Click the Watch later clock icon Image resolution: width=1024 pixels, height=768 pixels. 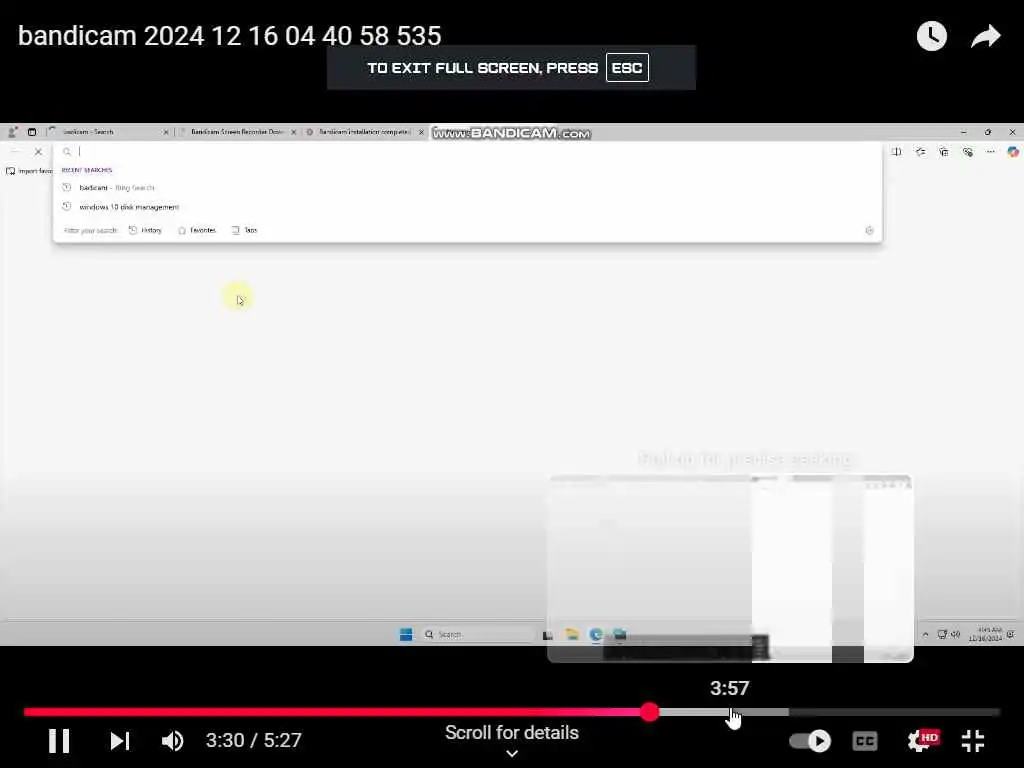(931, 36)
